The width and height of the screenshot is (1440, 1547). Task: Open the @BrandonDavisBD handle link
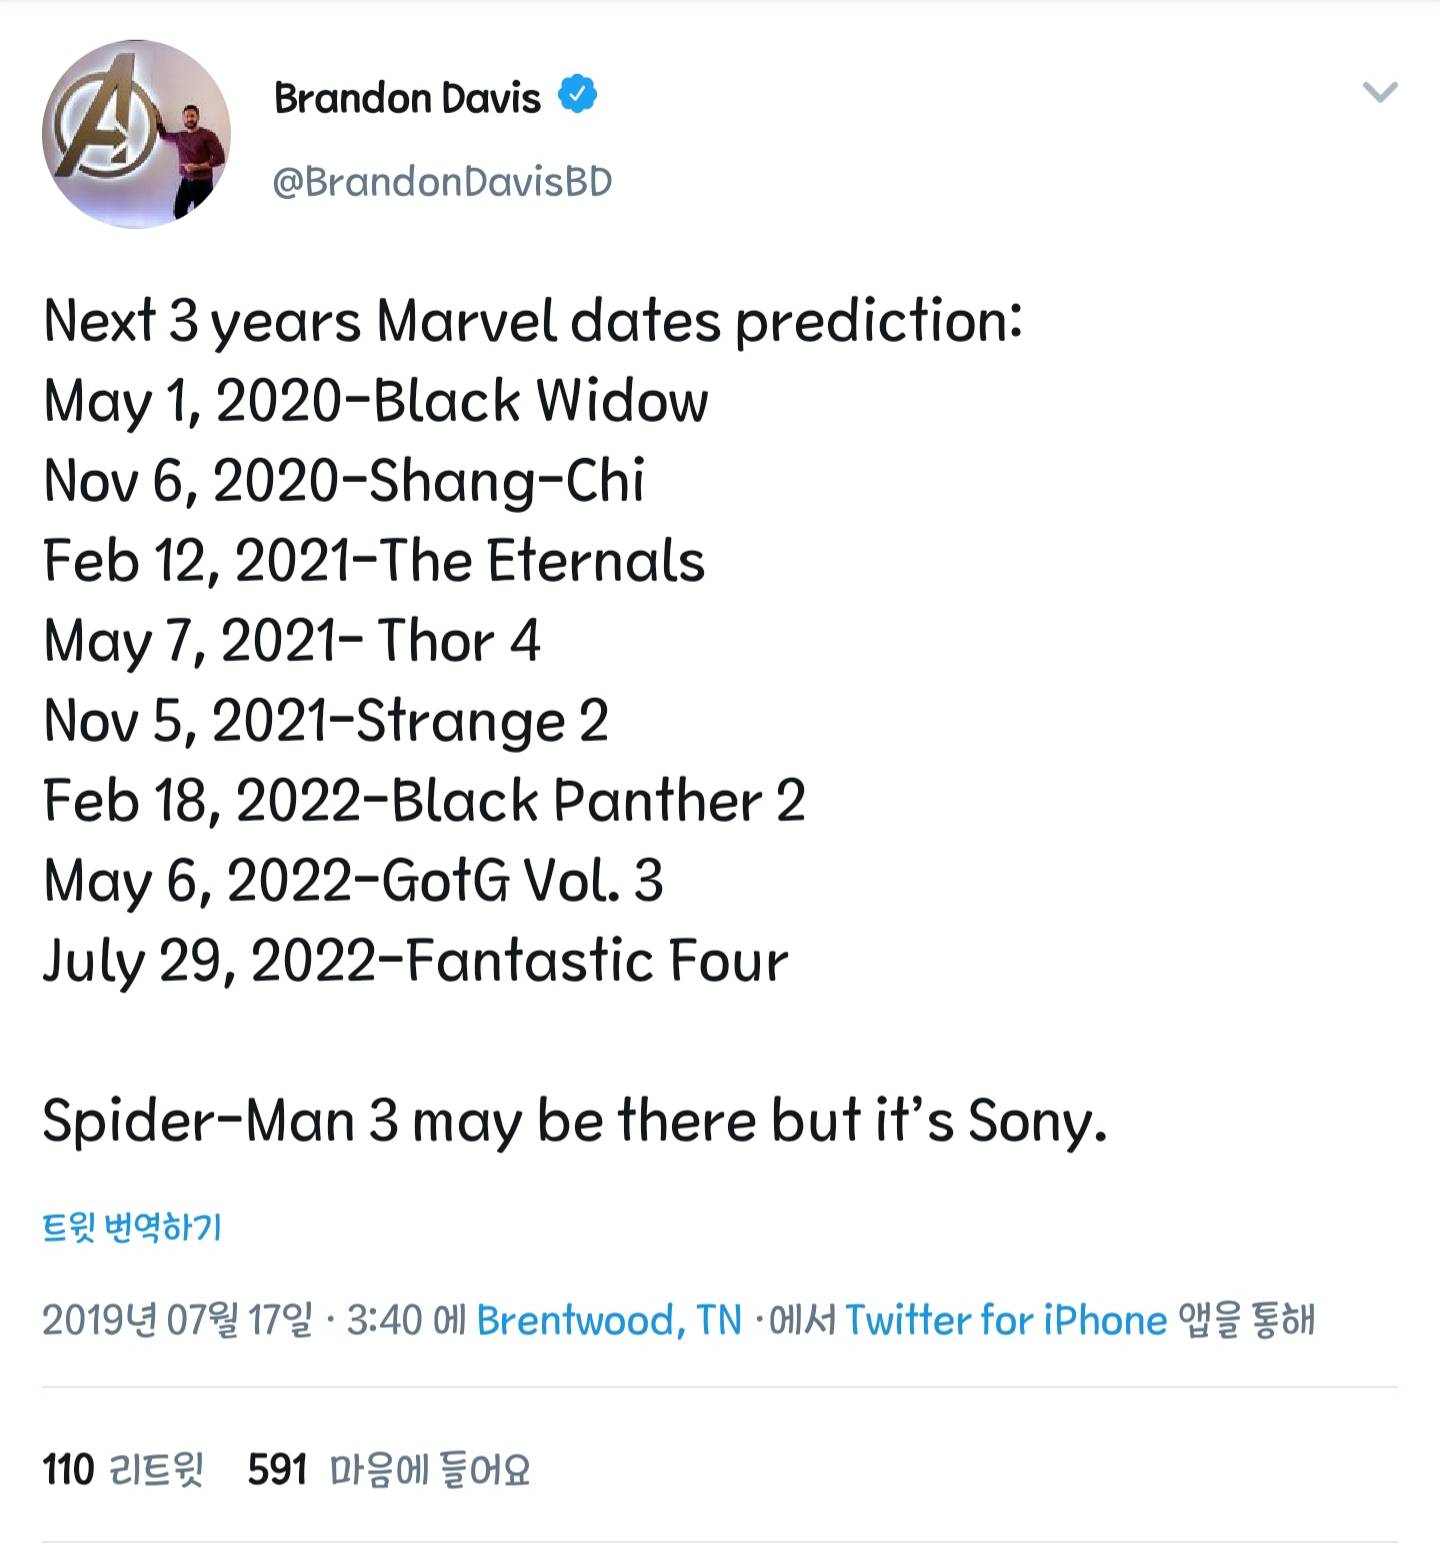click(442, 182)
